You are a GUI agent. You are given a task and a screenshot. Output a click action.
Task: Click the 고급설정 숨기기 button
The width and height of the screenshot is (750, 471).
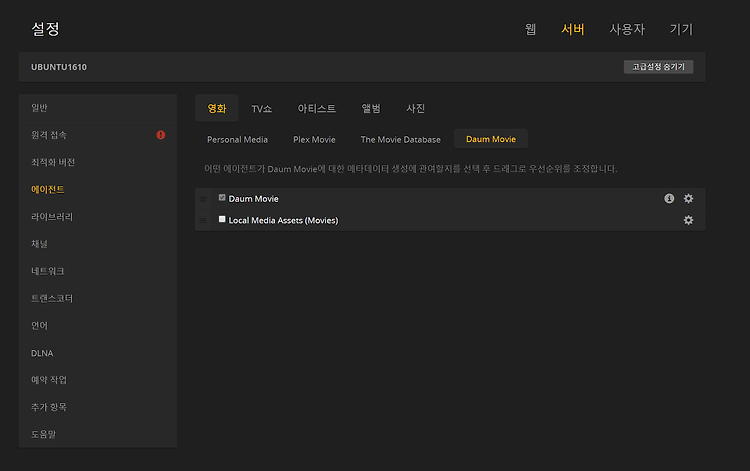point(658,66)
